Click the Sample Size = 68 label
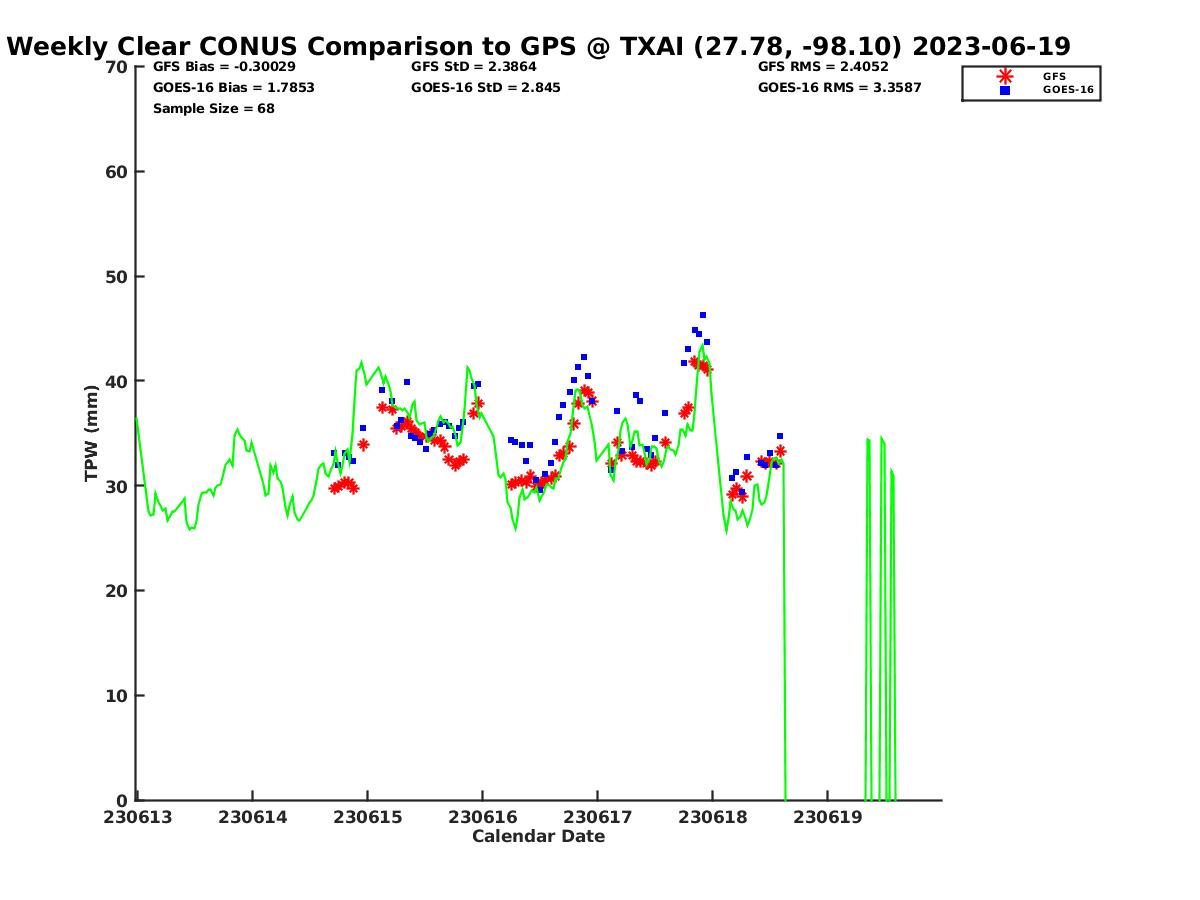Screen dimensions: 1200x900 [x=213, y=109]
